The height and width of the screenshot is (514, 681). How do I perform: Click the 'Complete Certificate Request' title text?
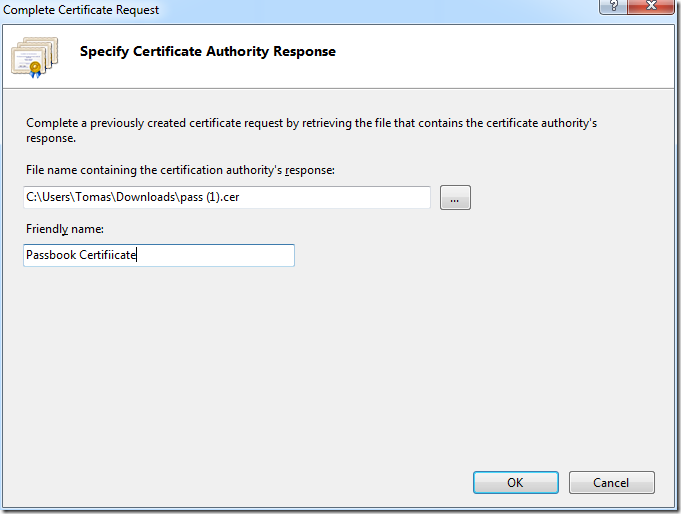(81, 10)
